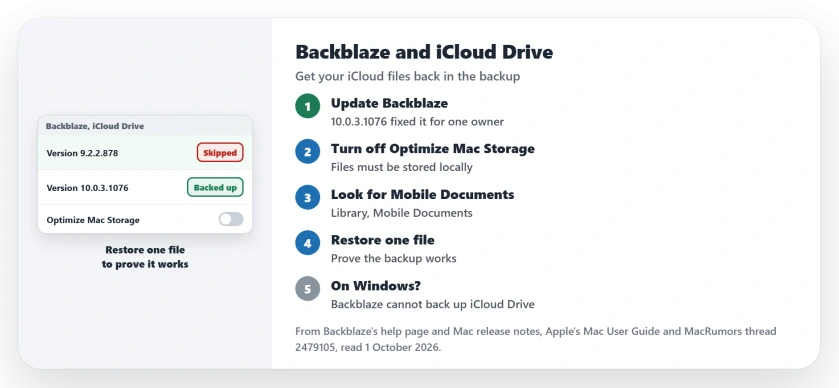Click the Turn off Optimize Mac Storage heading
The height and width of the screenshot is (388, 839).
pyautogui.click(x=433, y=149)
